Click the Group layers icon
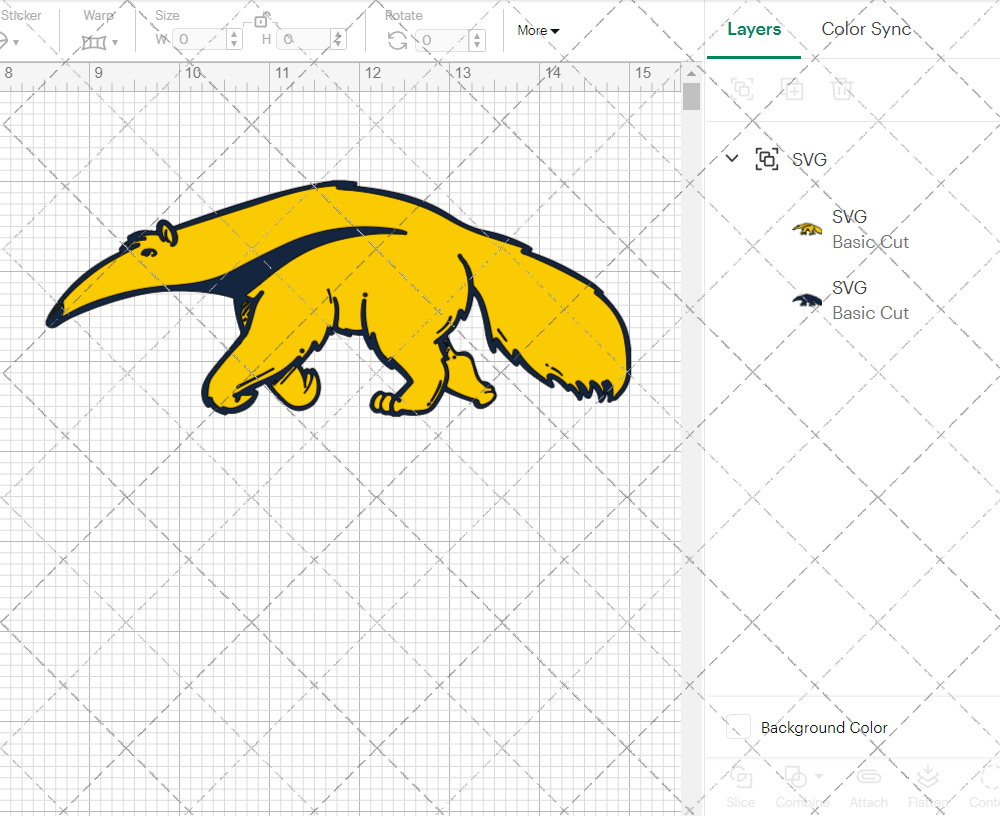Viewport: 1000px width, 816px height. point(742,89)
